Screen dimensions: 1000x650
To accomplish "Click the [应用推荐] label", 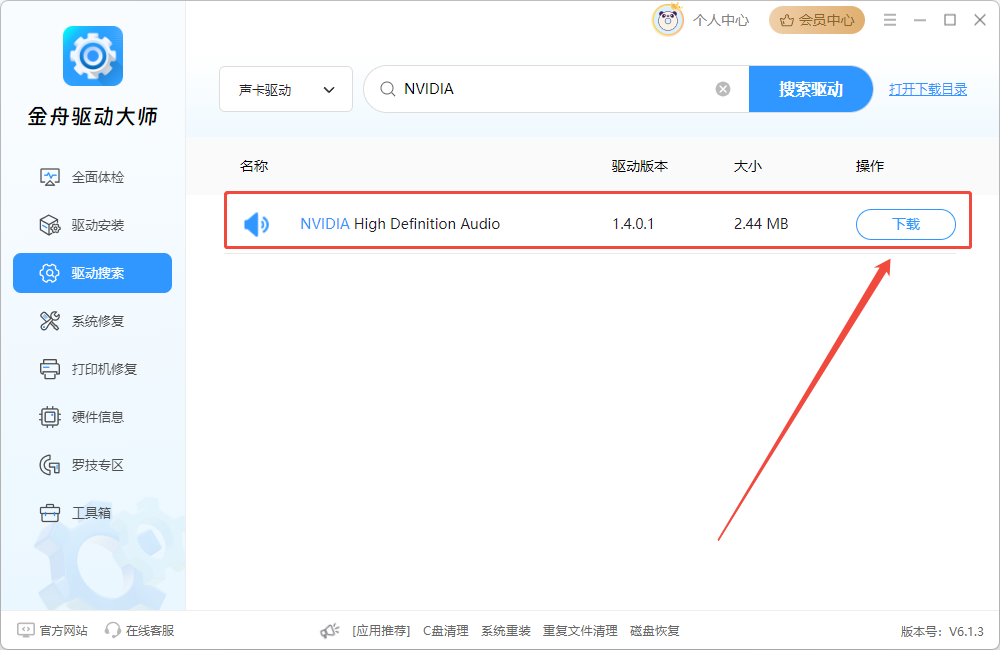I will pos(381,631).
